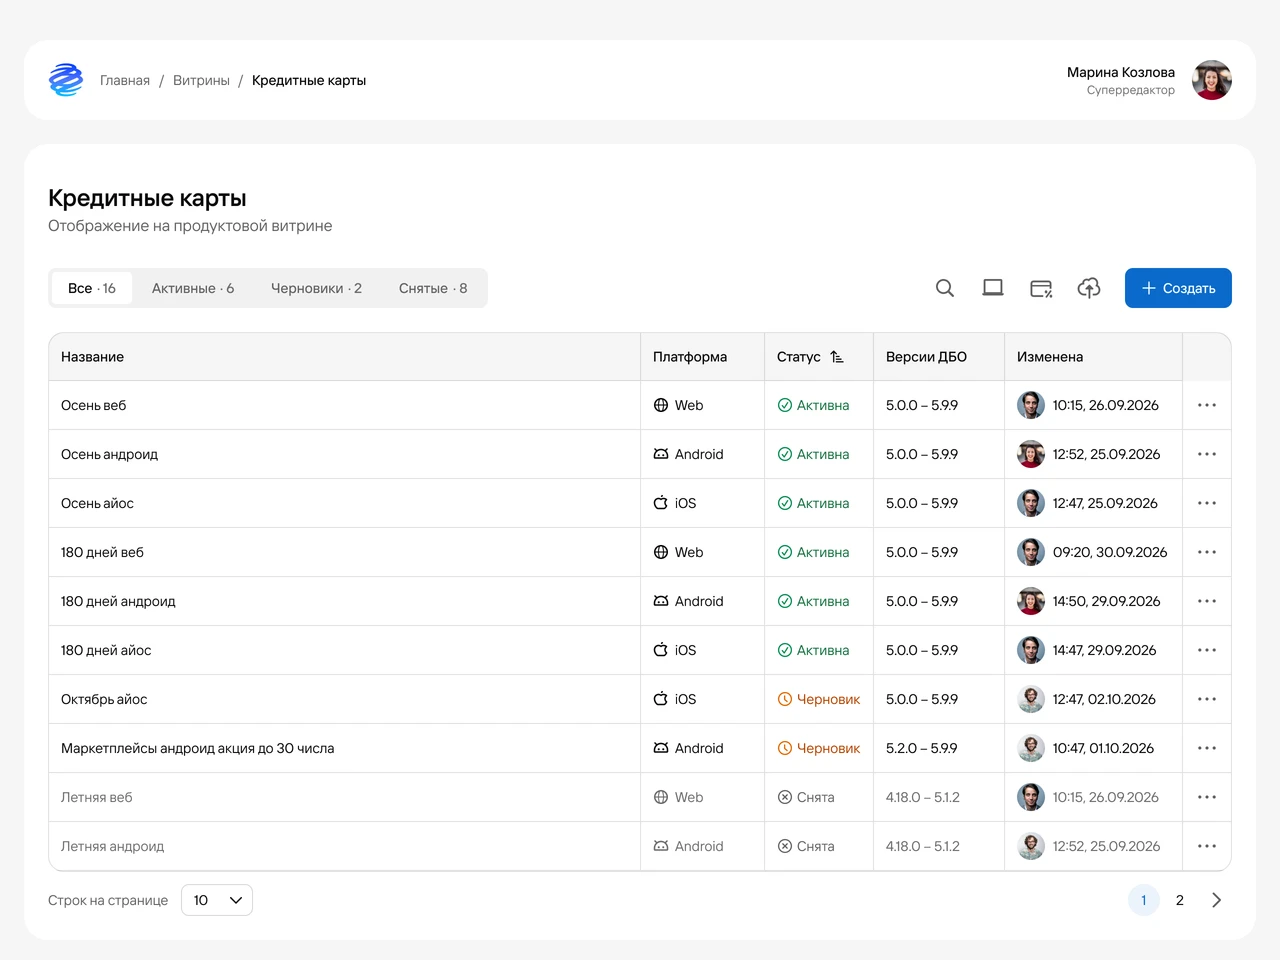
Task: Switch to the Все tab
Action: click(x=92, y=288)
